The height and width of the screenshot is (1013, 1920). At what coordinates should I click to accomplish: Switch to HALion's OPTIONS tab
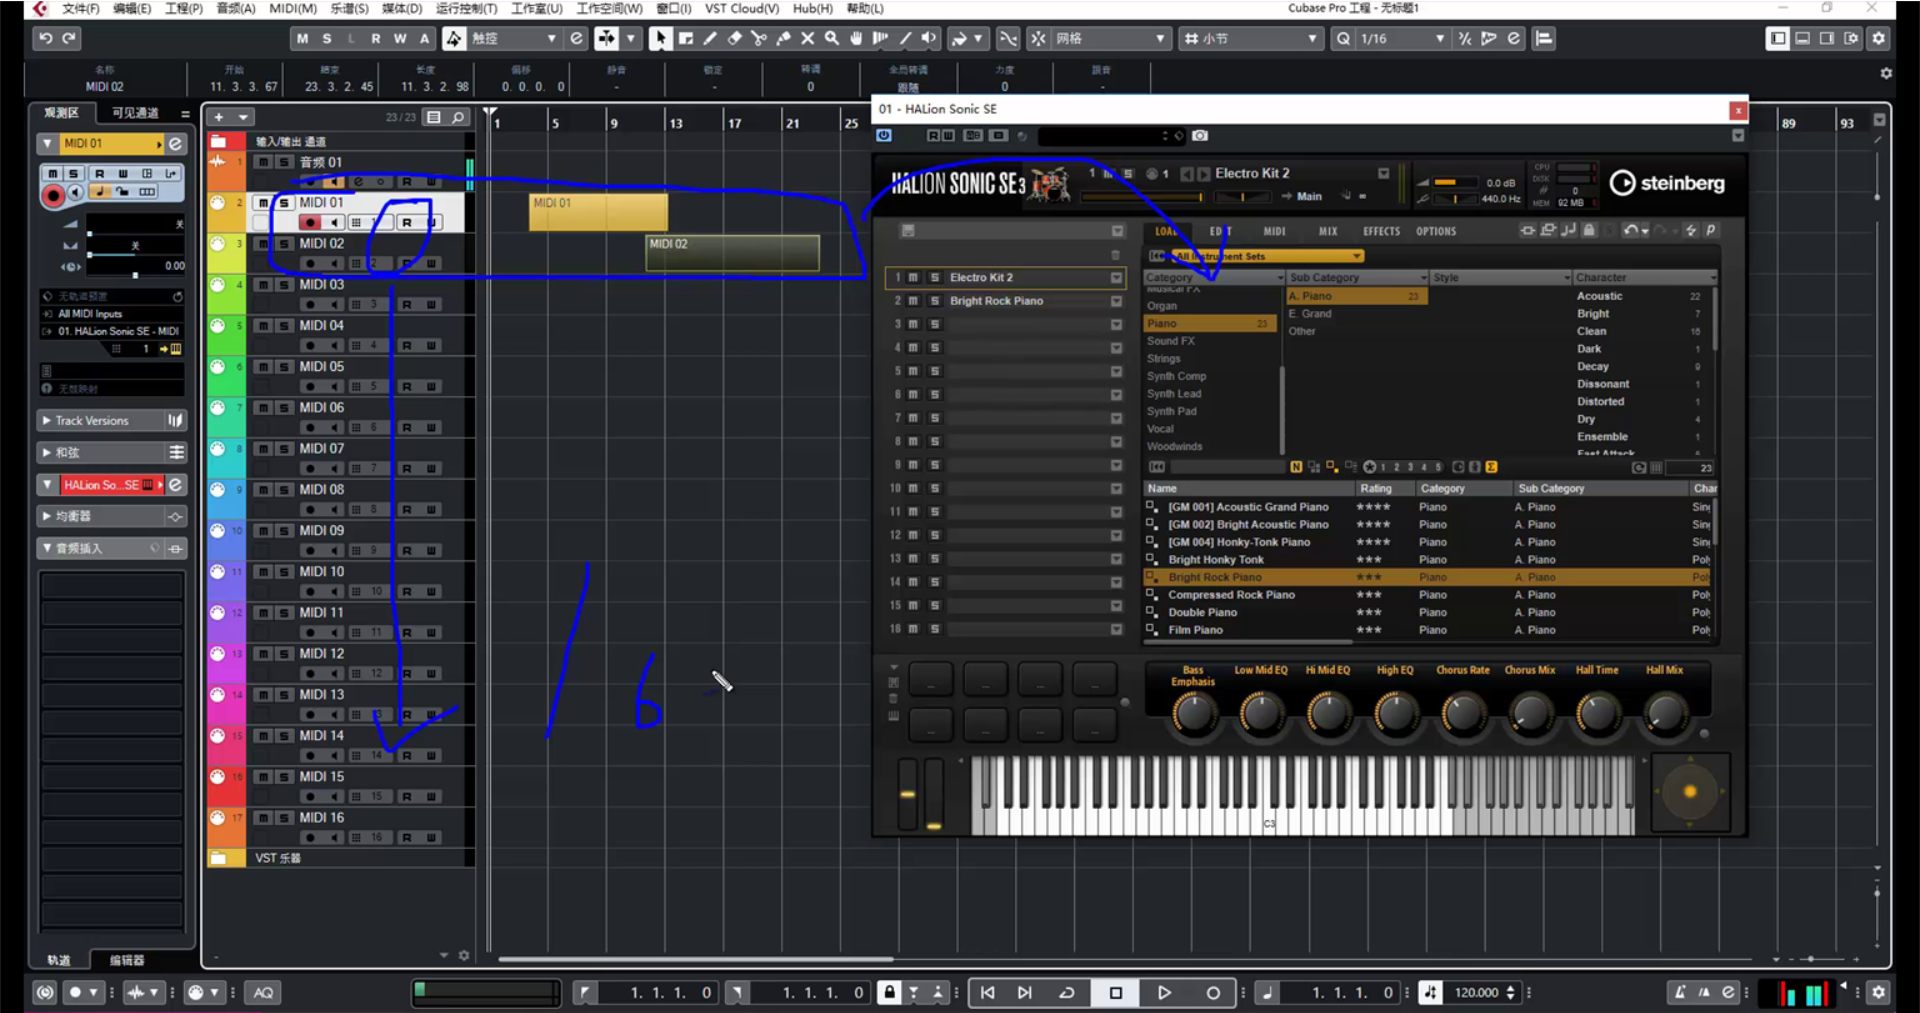tap(1436, 231)
